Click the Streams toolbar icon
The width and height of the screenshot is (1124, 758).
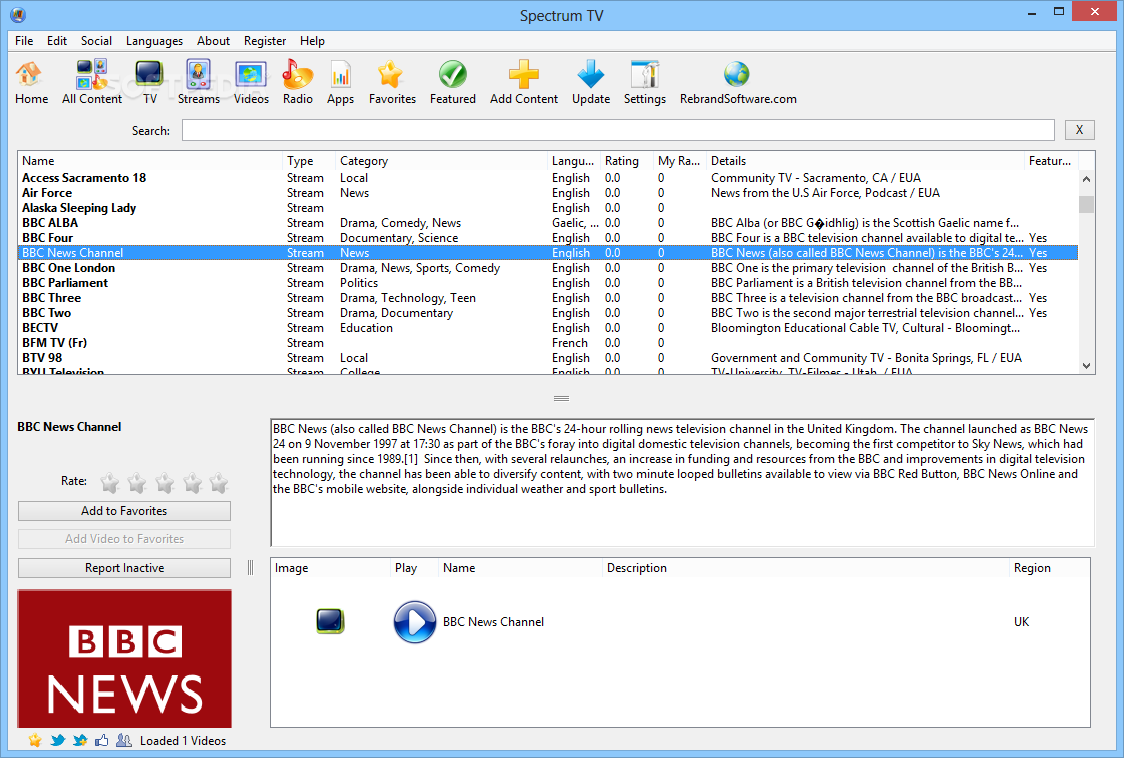point(198,76)
